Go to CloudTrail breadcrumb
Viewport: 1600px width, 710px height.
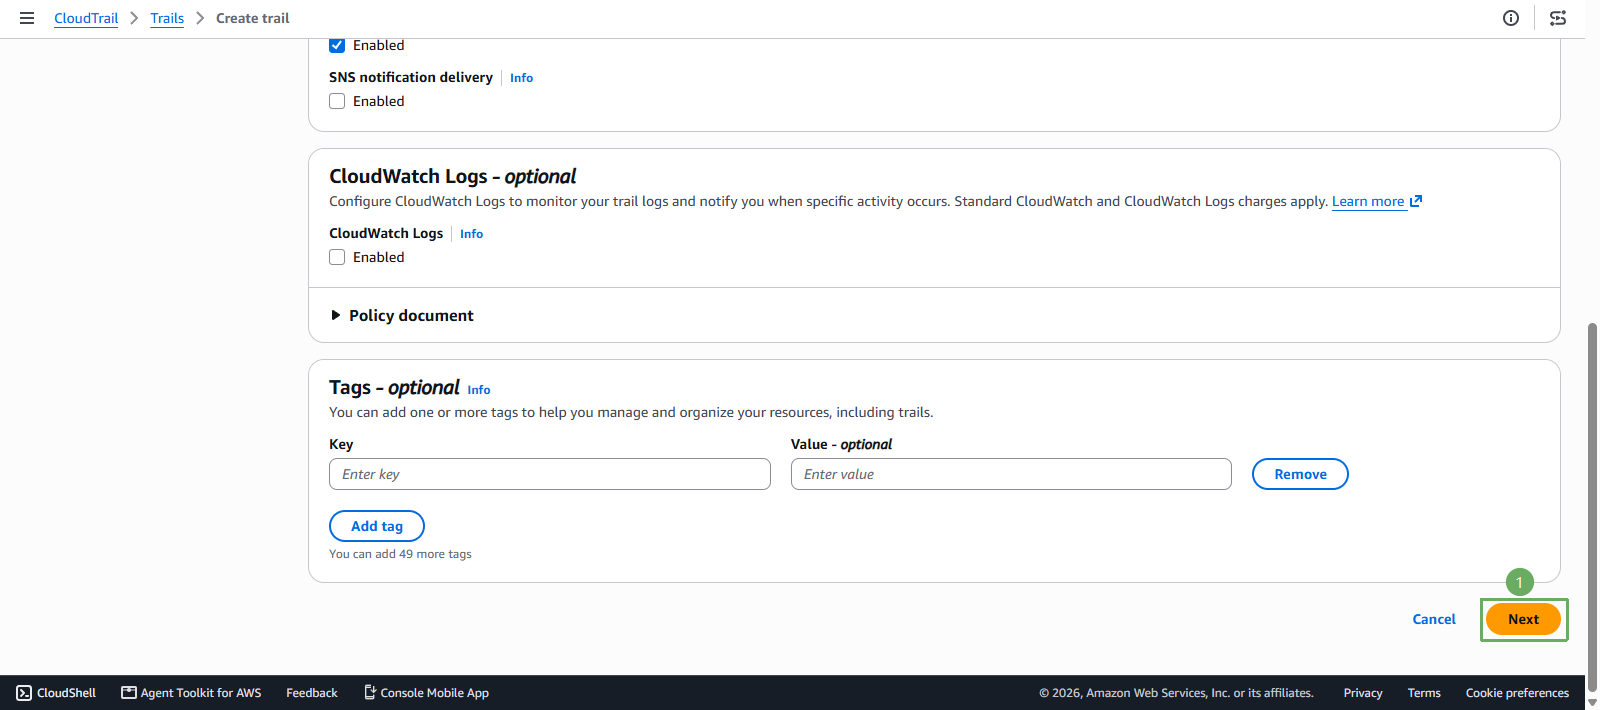coord(86,18)
